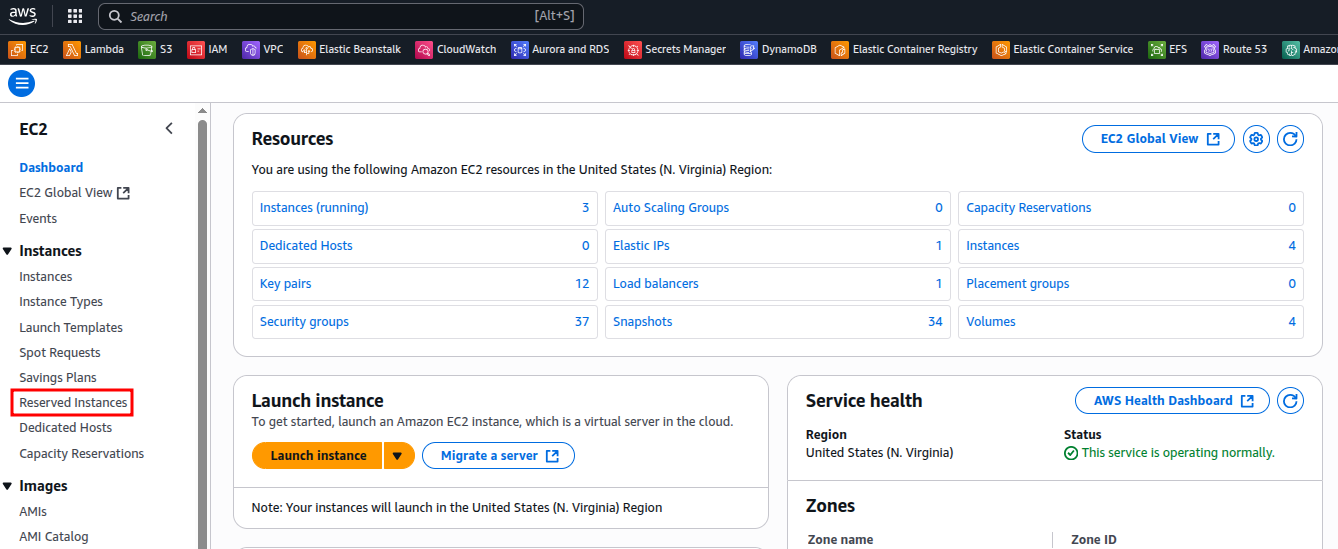
Task: Focus the AWS search box
Action: pos(340,16)
